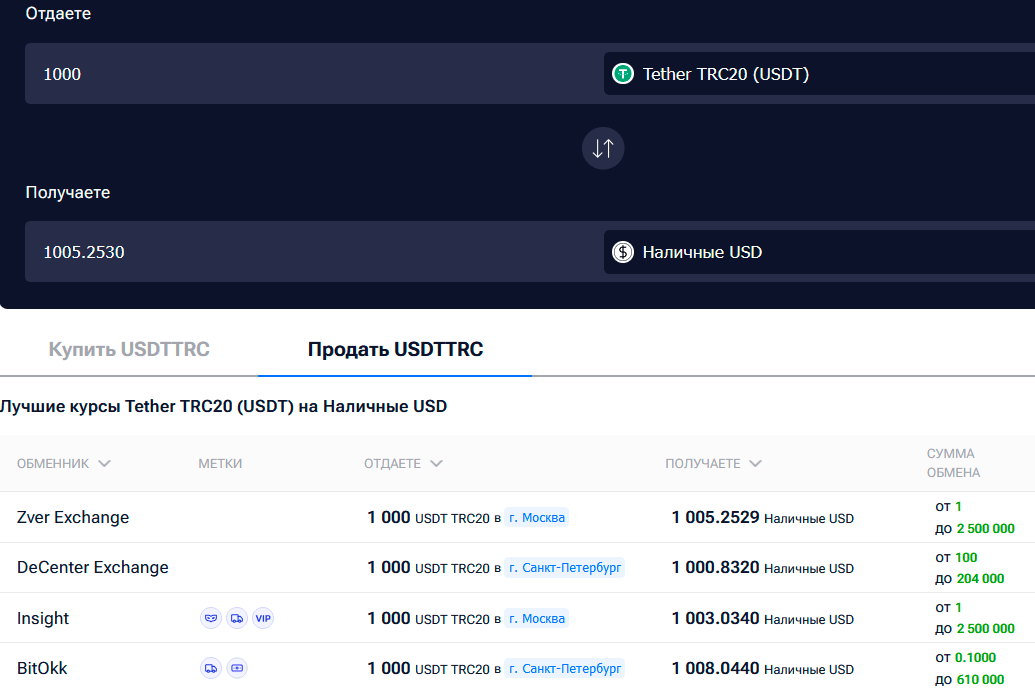Click the от 0.1000 minimum value
Screen dimensions: 1035x690
point(966,658)
